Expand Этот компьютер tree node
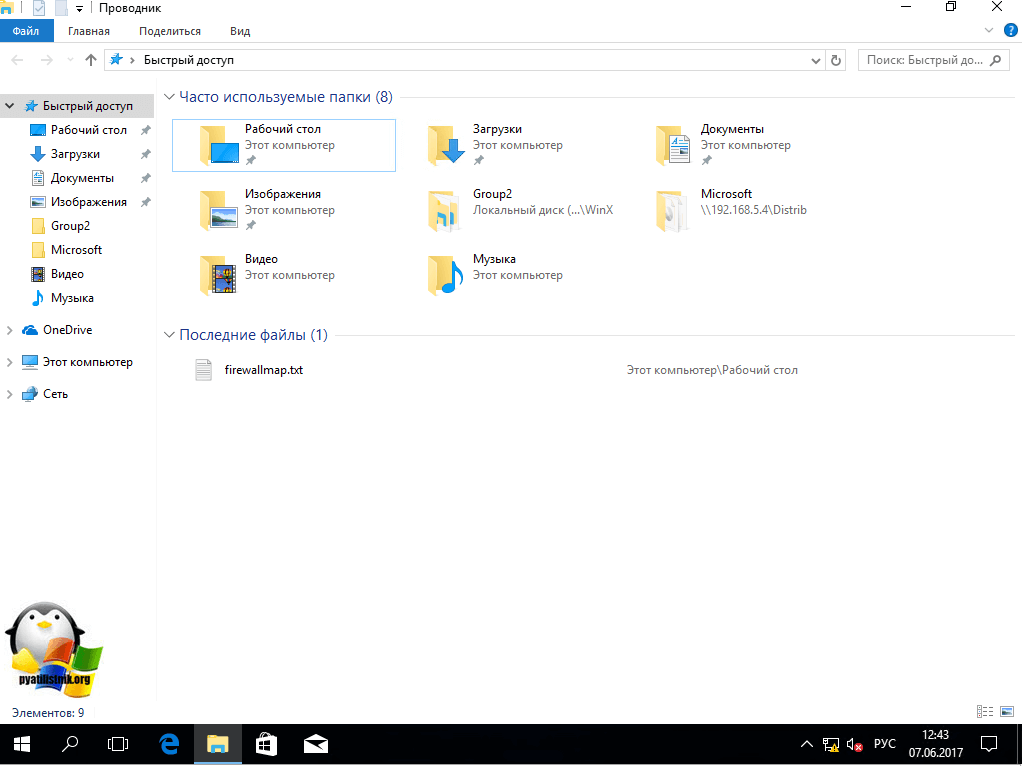This screenshot has height=766, width=1022. point(10,362)
